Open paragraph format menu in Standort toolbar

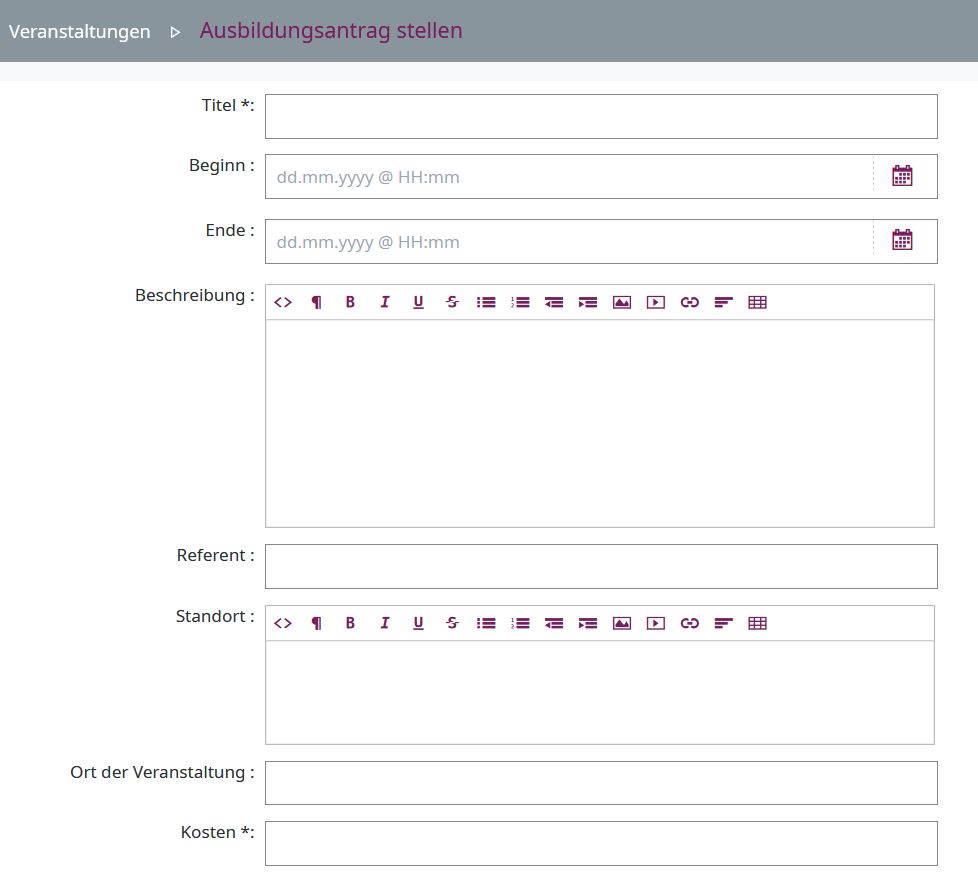(317, 623)
